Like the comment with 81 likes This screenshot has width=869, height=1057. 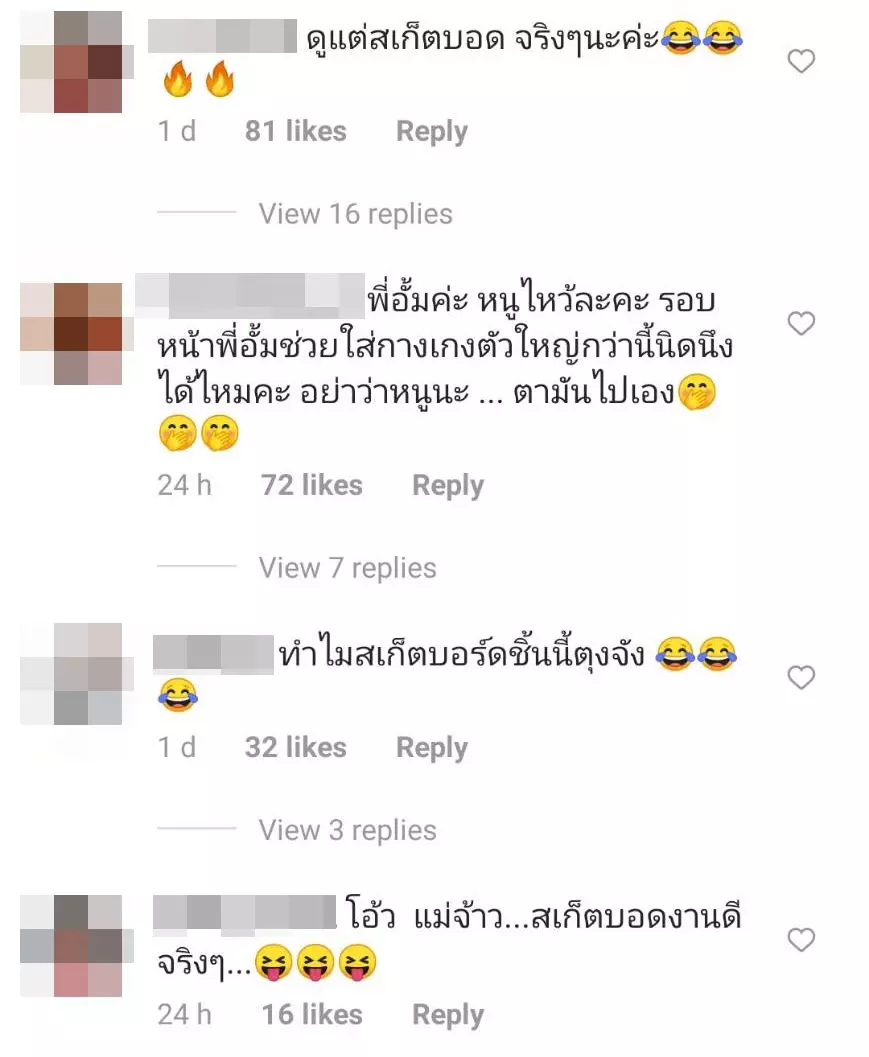pyautogui.click(x=801, y=61)
